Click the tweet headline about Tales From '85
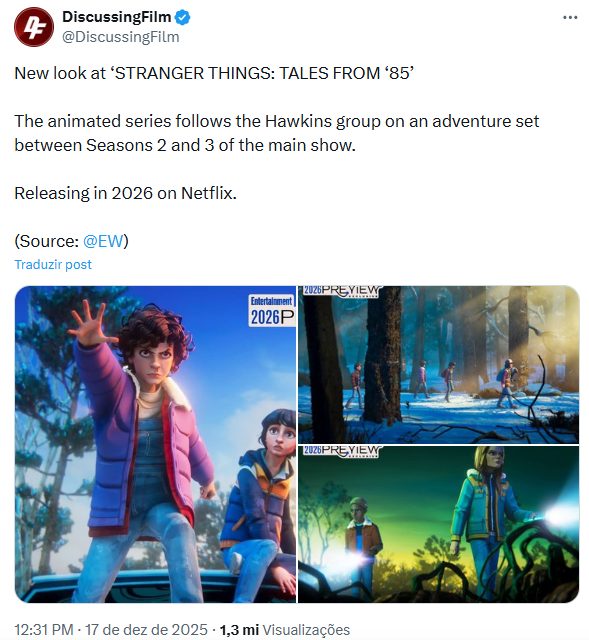Screen dimensions: 589x640 214,73
